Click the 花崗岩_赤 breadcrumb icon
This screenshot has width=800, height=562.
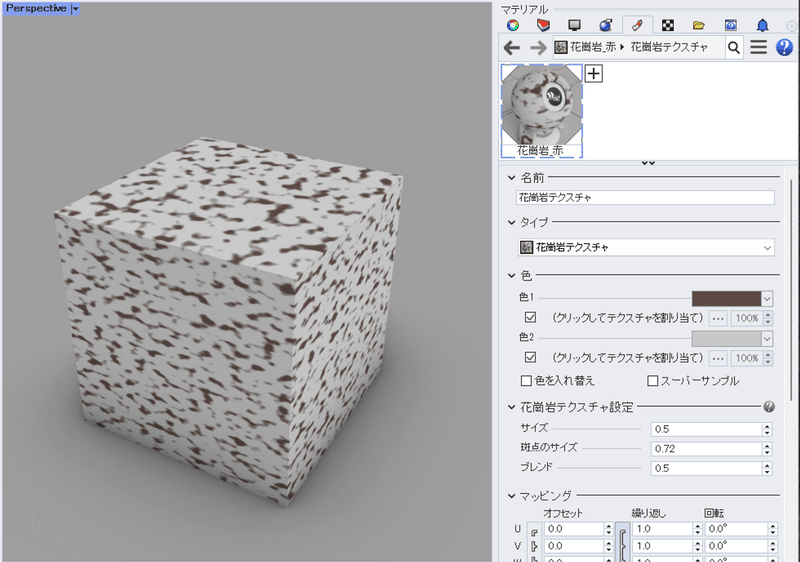(x=561, y=47)
